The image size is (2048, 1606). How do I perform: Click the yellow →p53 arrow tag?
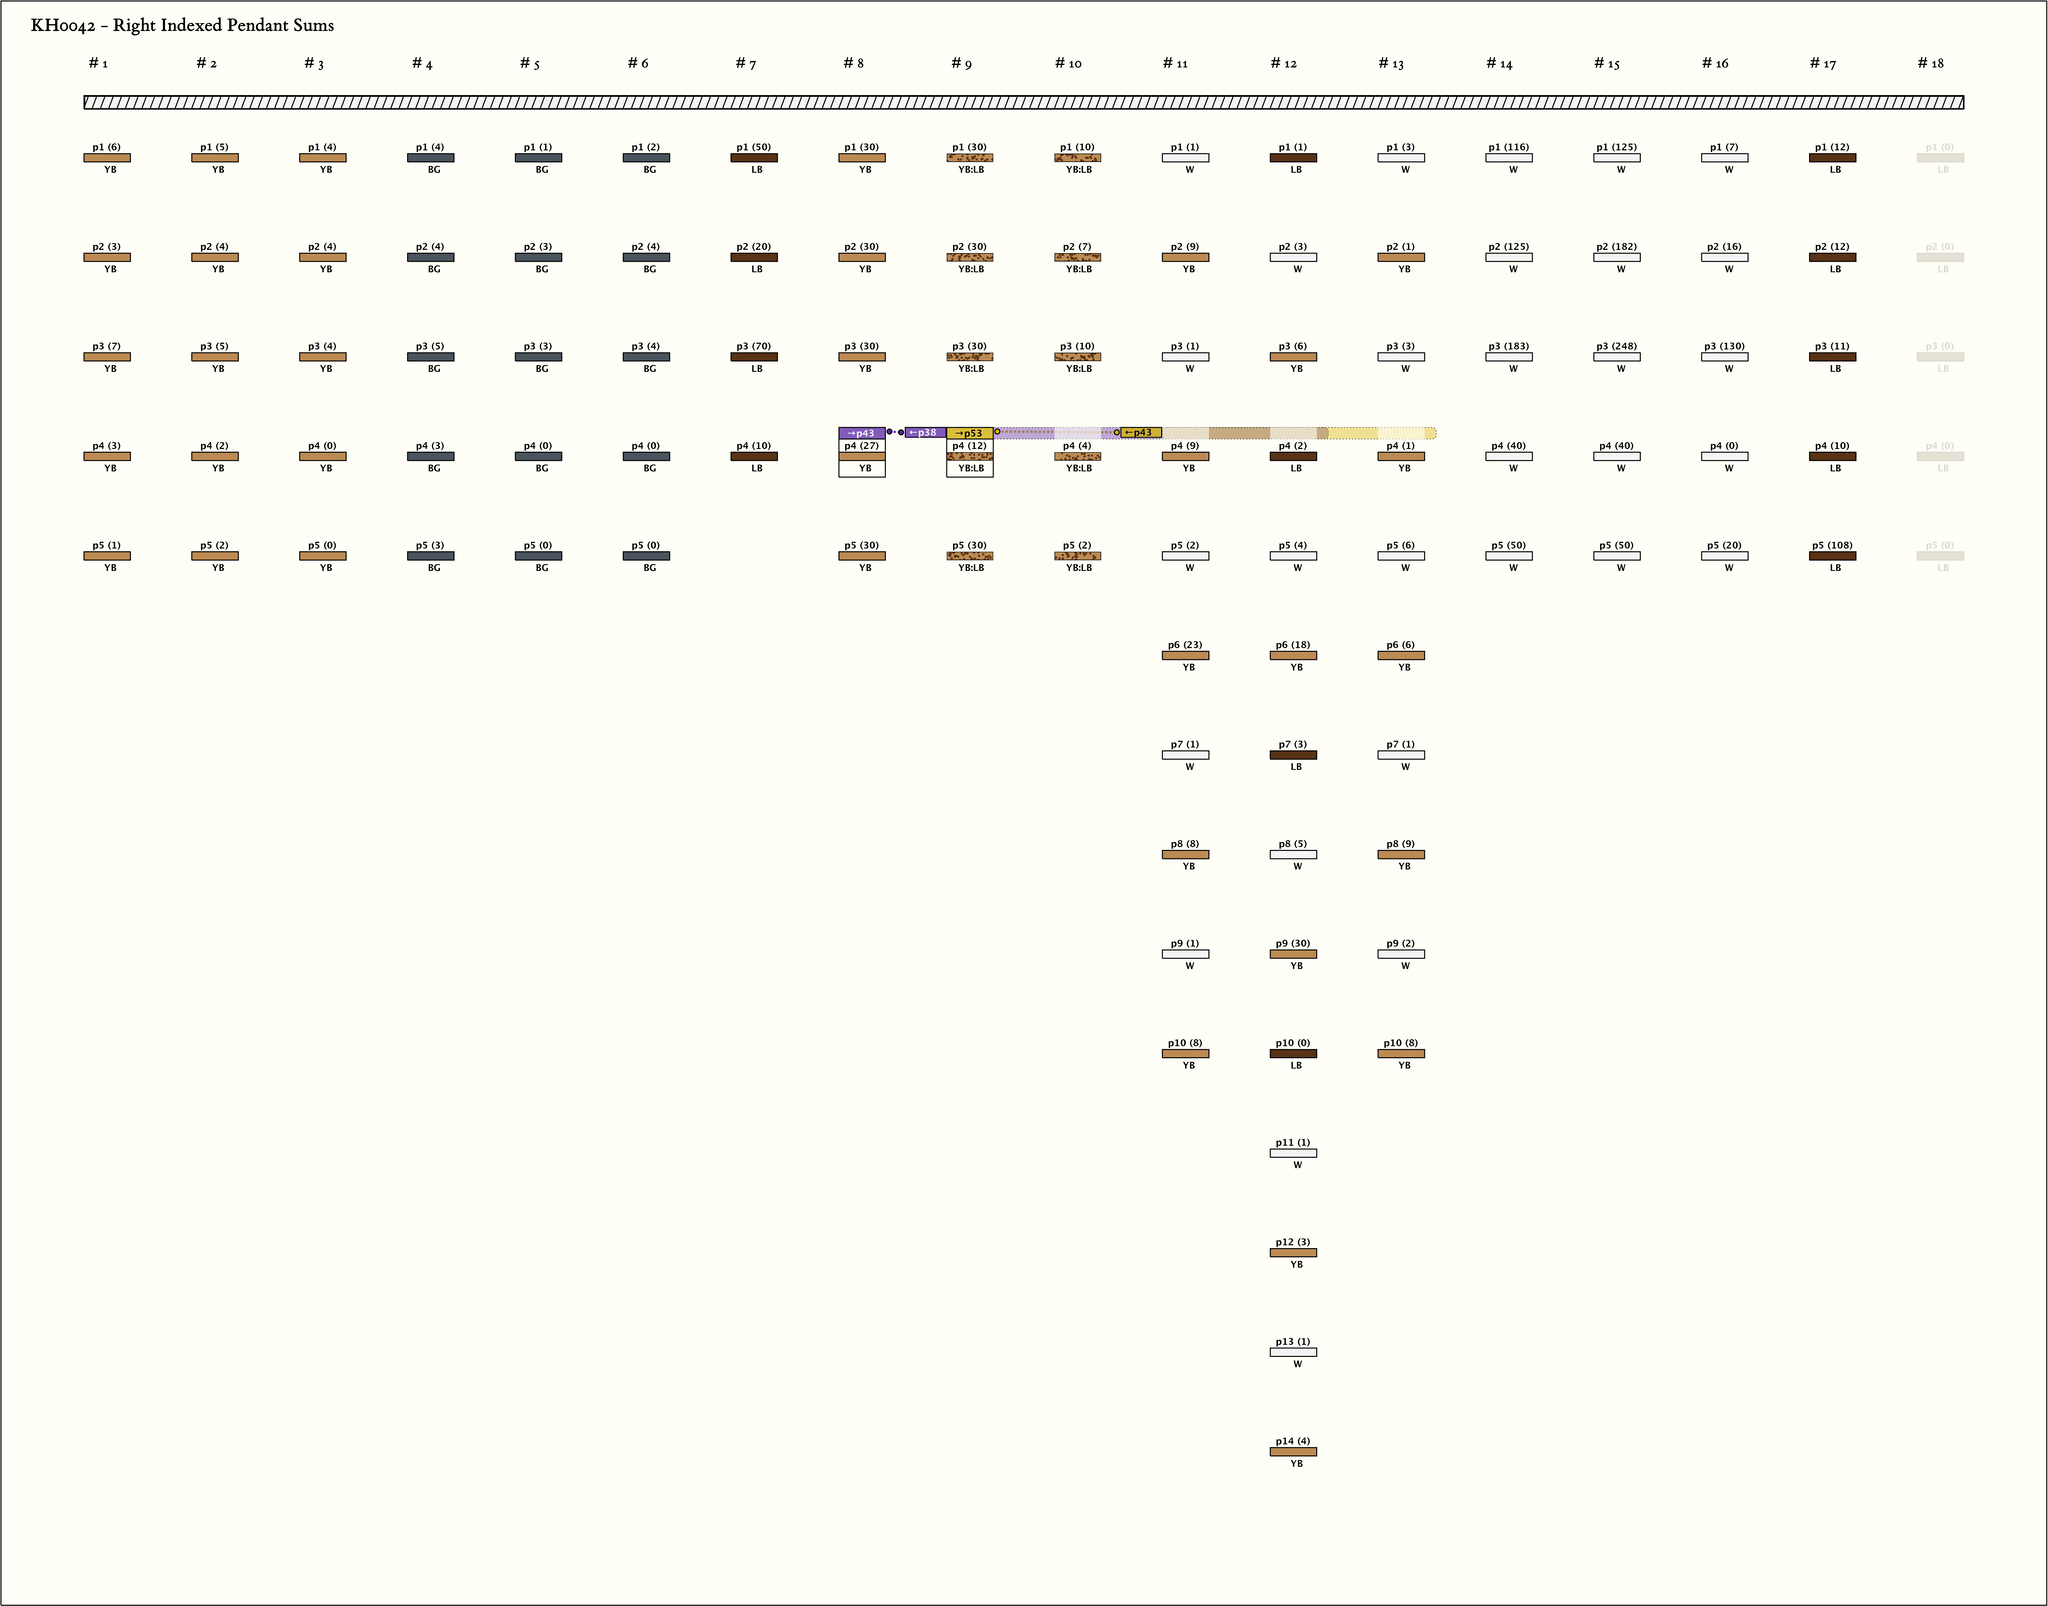[969, 433]
